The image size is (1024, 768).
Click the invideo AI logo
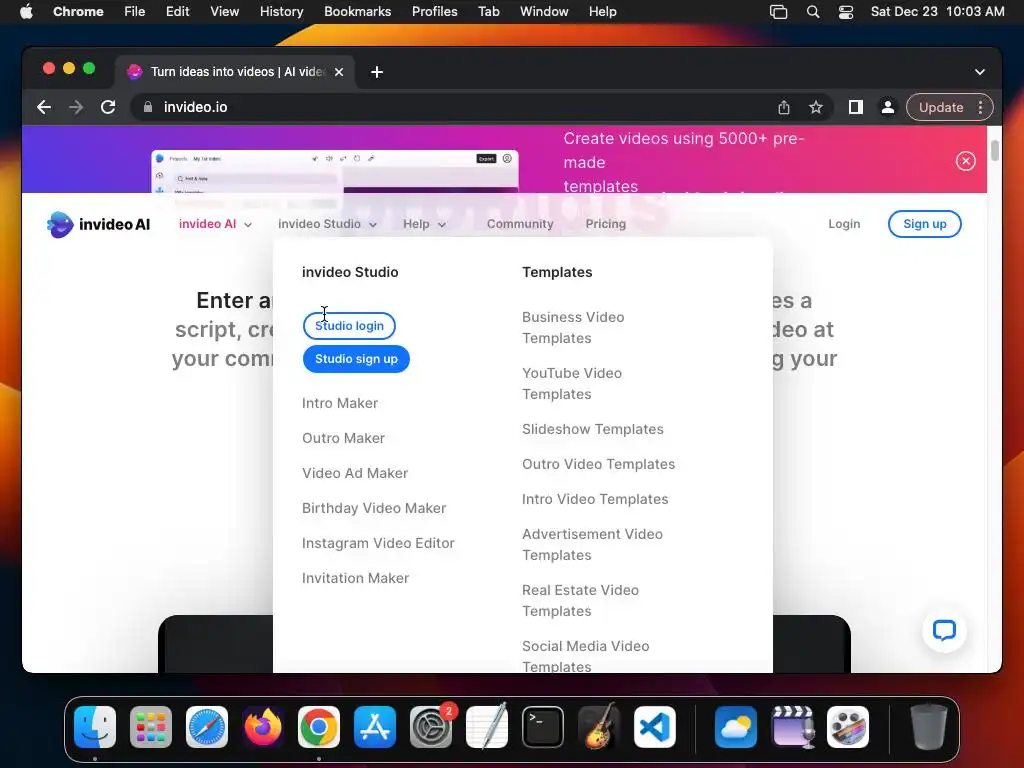point(99,224)
